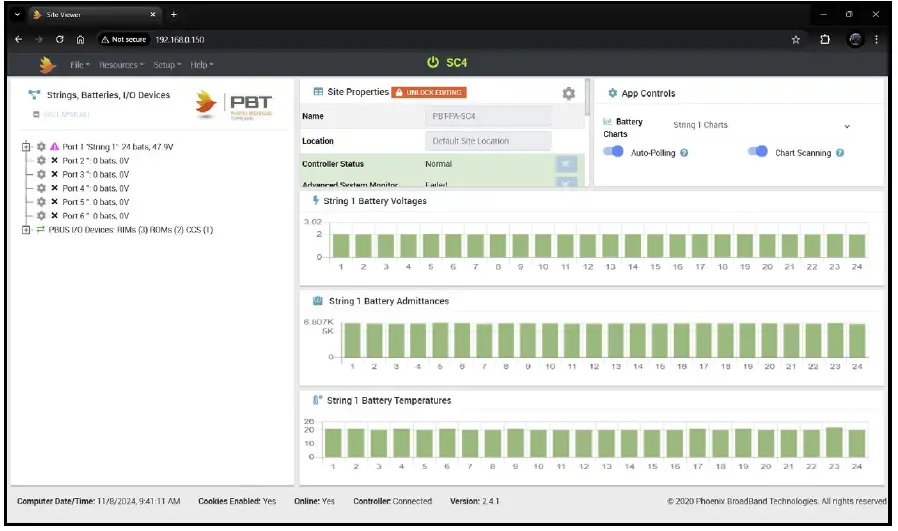Click the Not secure site info badge
The width and height of the screenshot is (898, 531).
(x=124, y=40)
